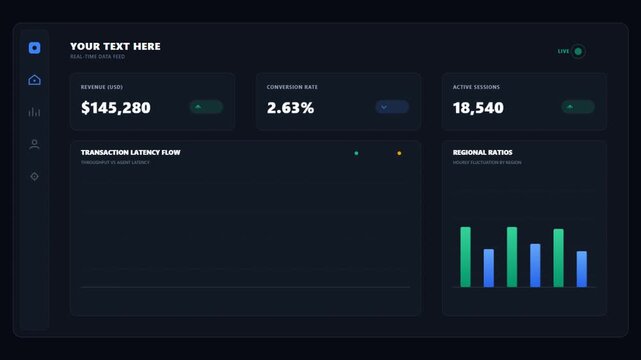Viewport: 641px width, 360px height.
Task: Click the CONVERSION RATE label
Action: point(292,87)
